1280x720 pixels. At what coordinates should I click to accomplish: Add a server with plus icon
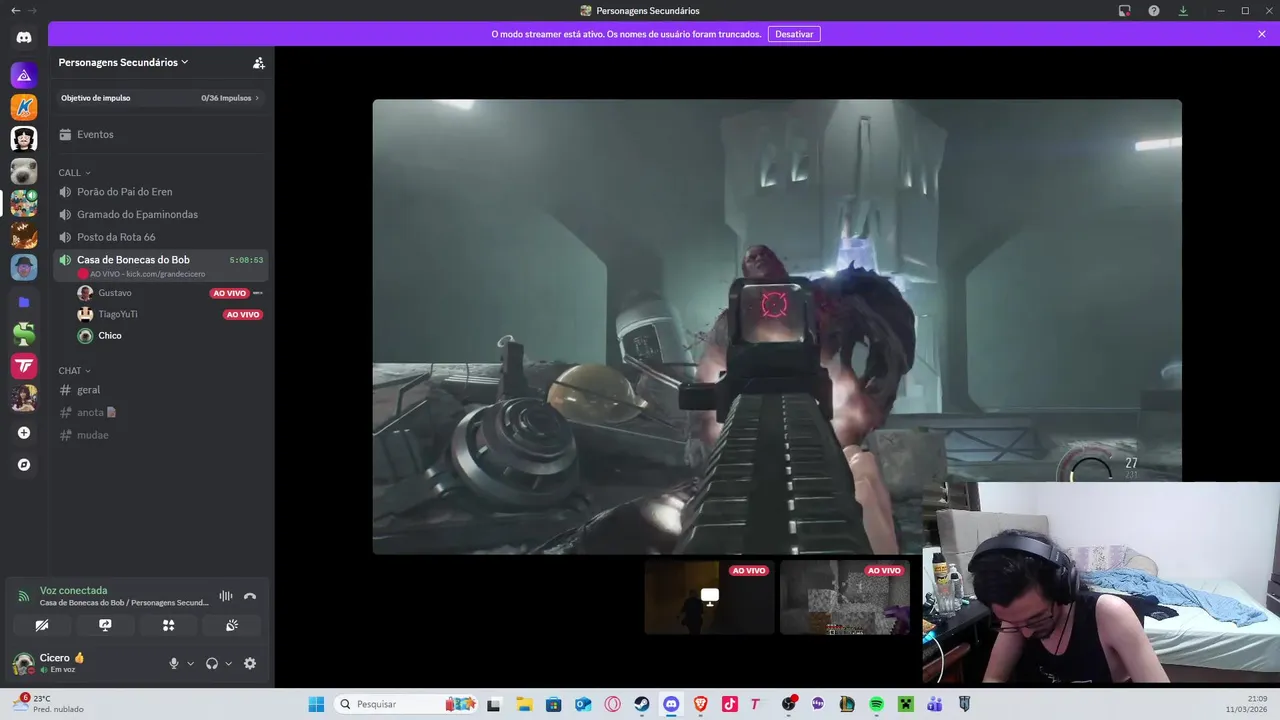click(x=24, y=433)
